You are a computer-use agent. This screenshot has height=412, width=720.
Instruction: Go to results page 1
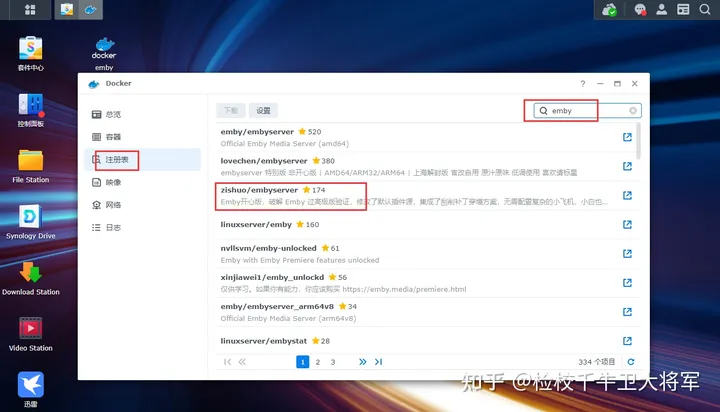[x=303, y=362]
